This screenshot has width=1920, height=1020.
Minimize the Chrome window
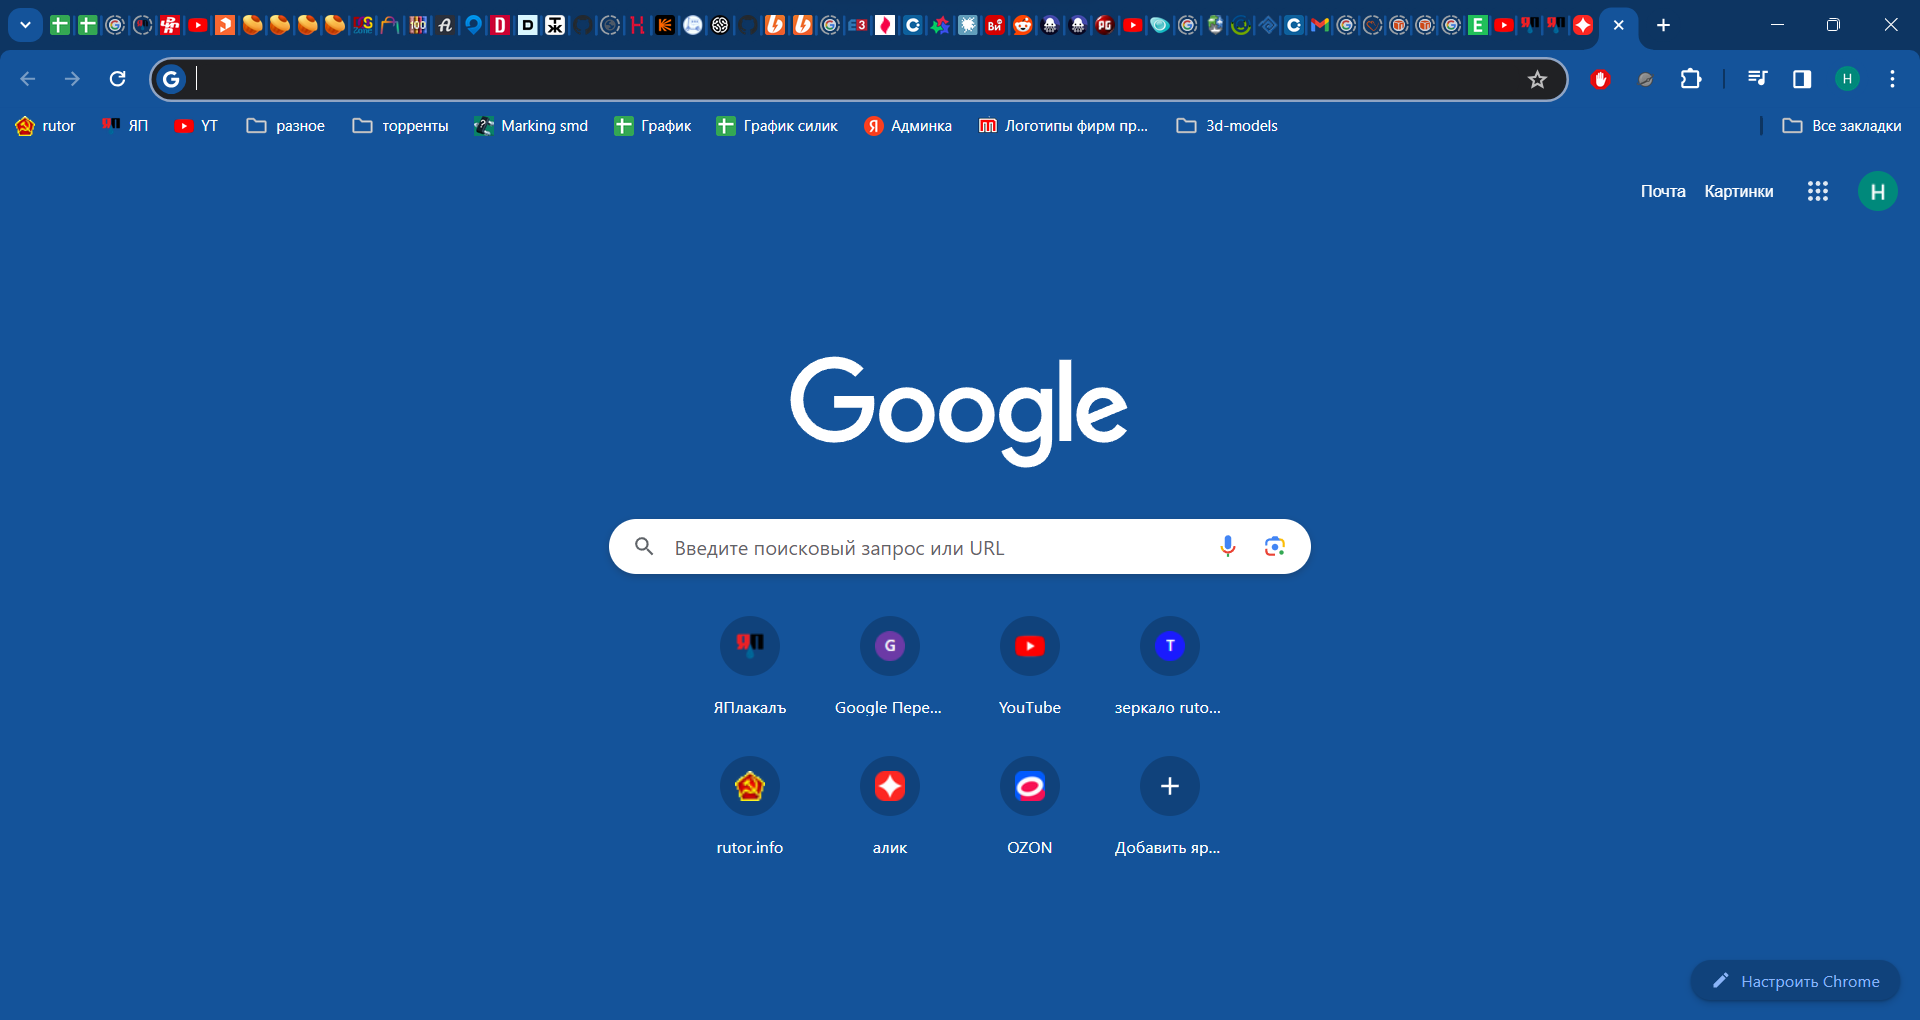click(x=1777, y=25)
